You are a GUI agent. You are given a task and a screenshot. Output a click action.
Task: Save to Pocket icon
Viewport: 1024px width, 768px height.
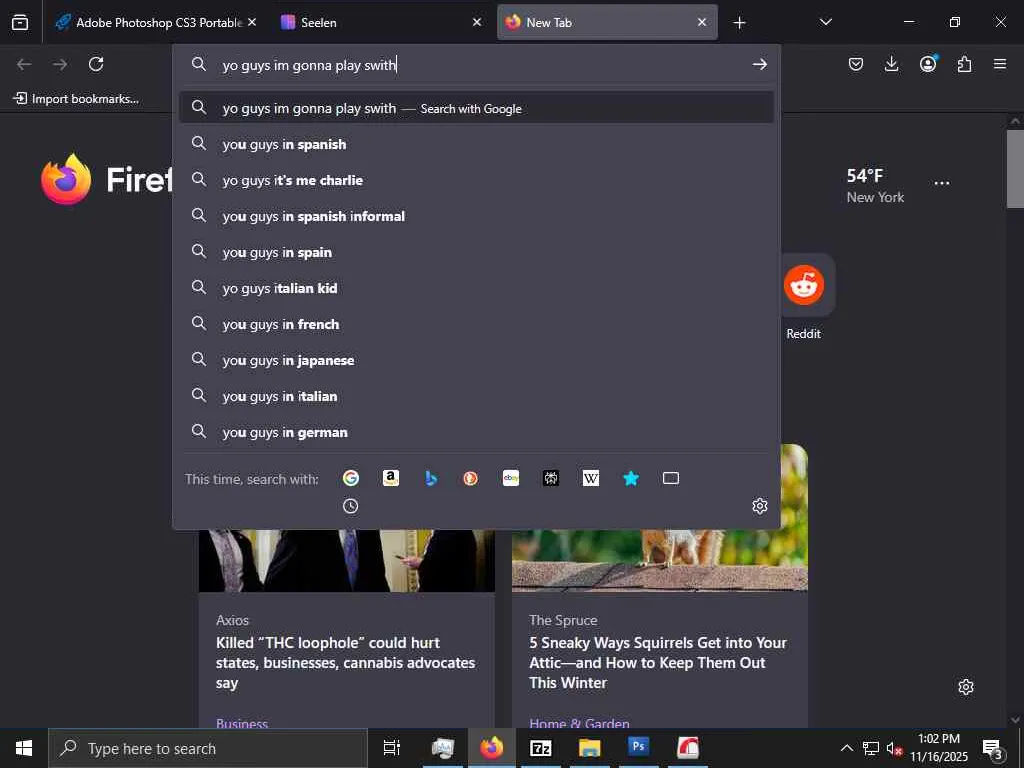[x=856, y=64]
